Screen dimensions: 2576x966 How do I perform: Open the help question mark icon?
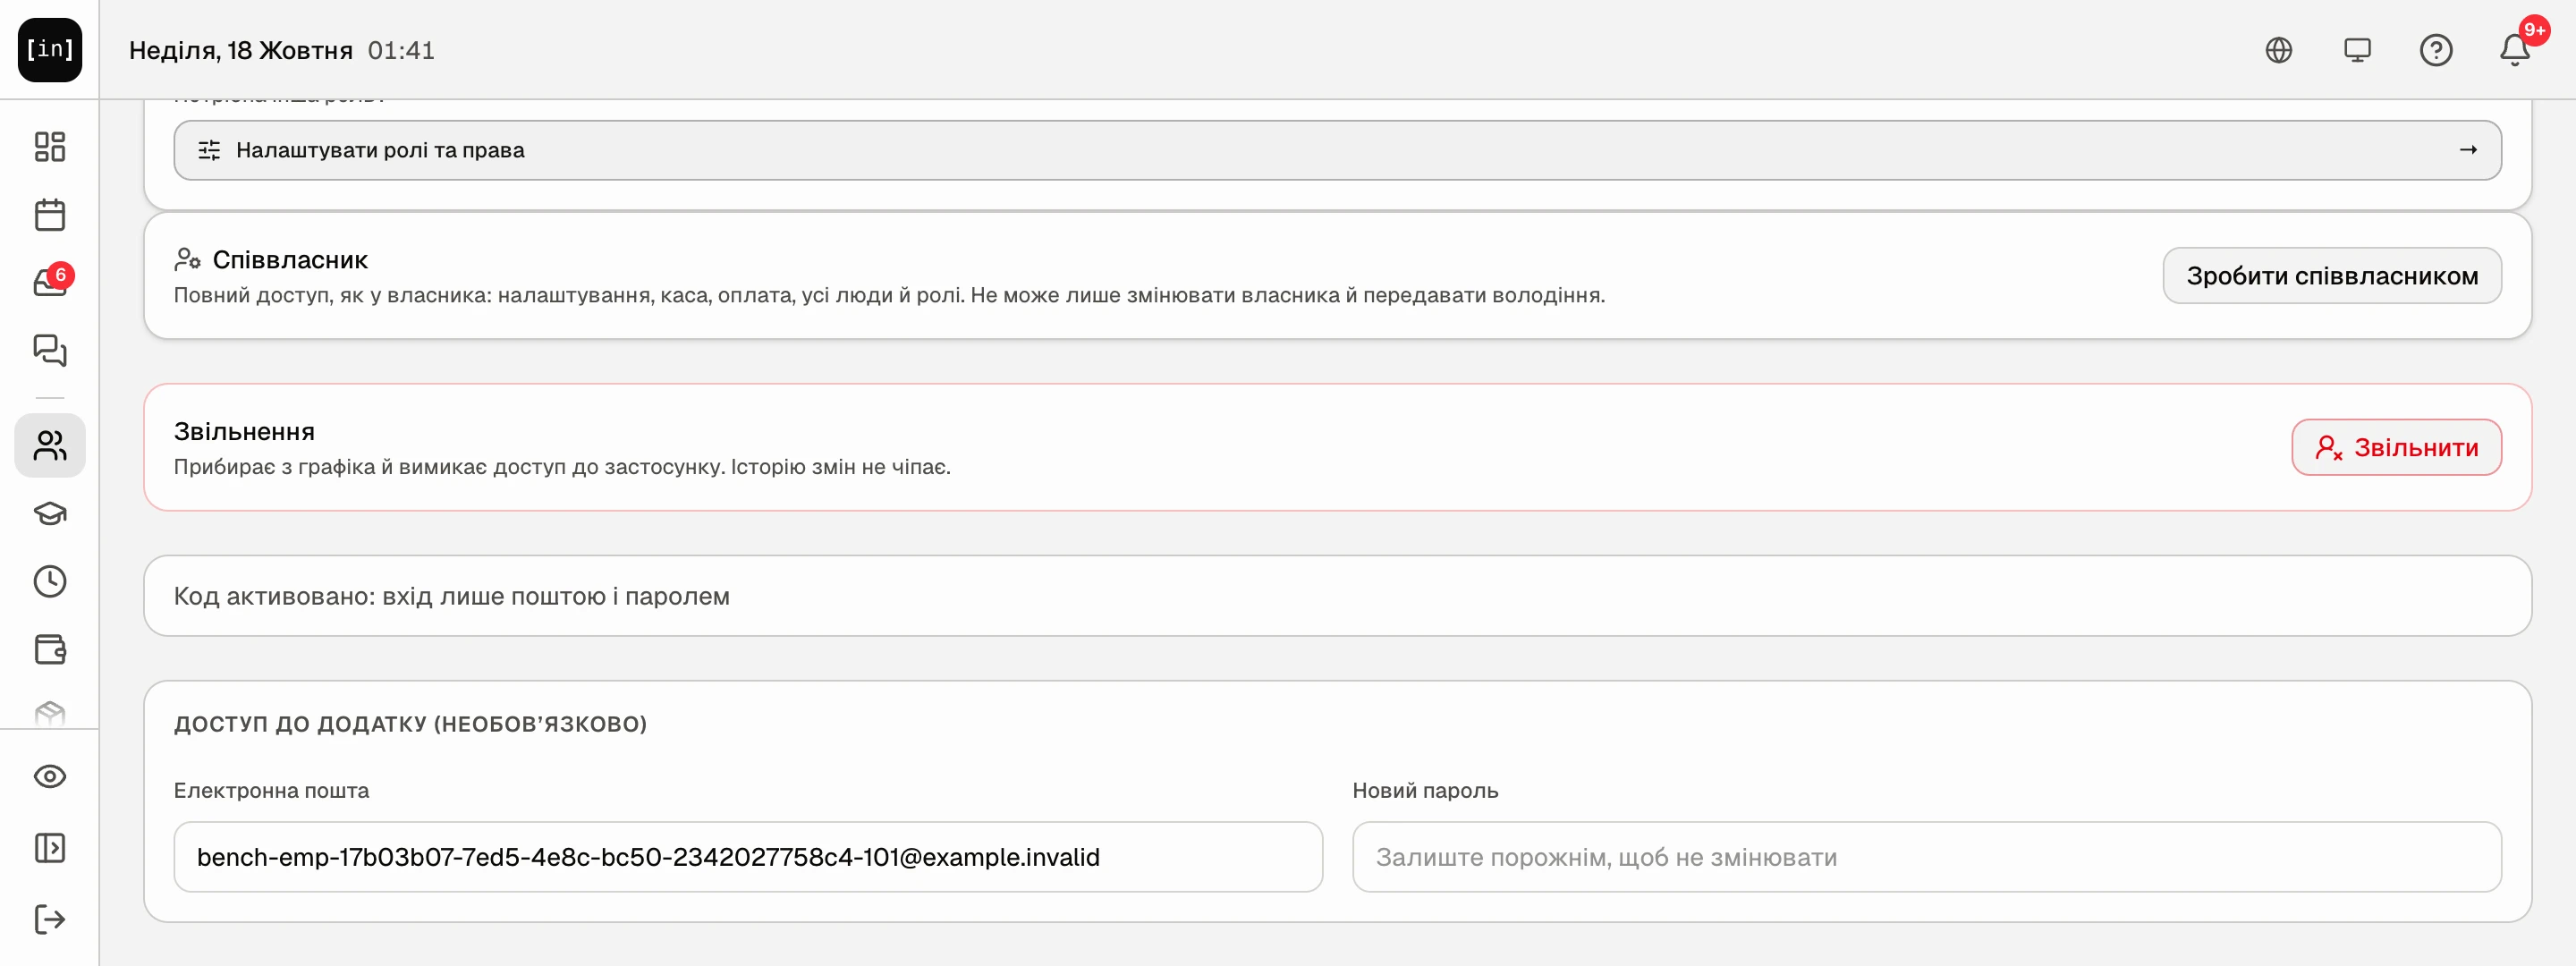coord(2436,50)
